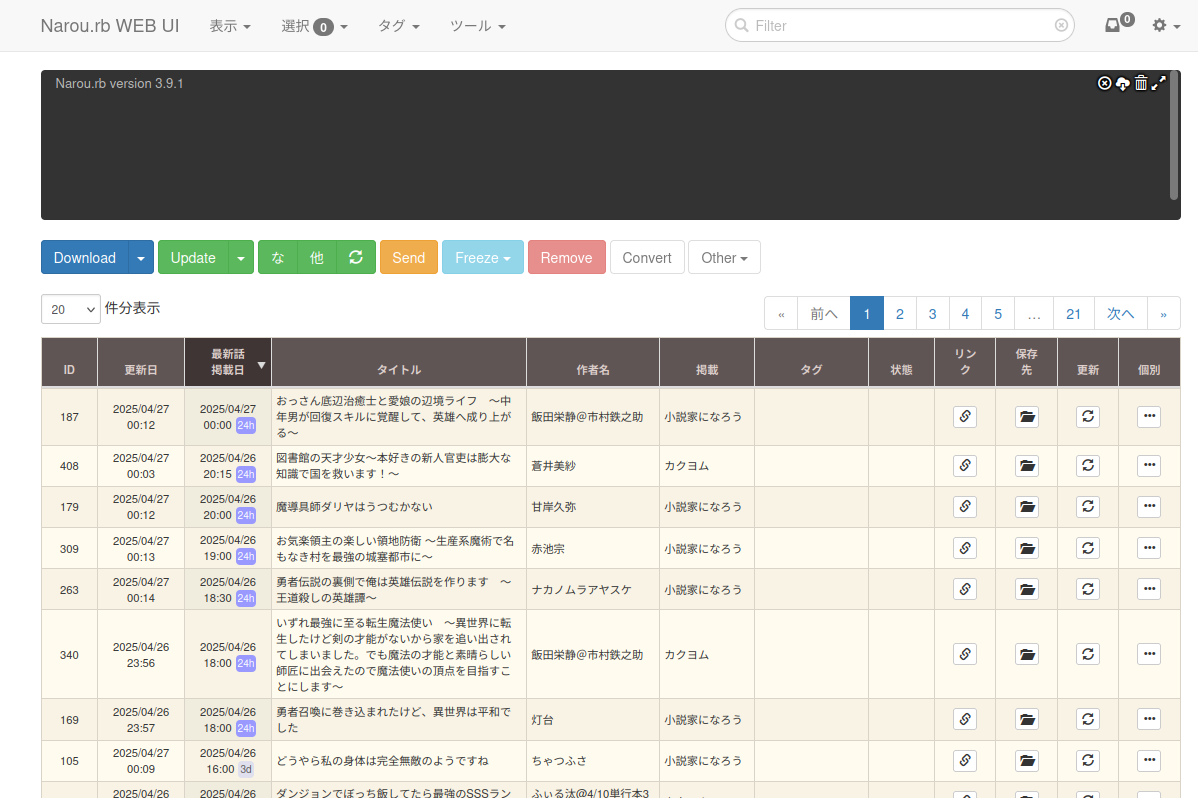This screenshot has width=1198, height=798.
Task: Open the Other dropdown
Action: [x=724, y=257]
